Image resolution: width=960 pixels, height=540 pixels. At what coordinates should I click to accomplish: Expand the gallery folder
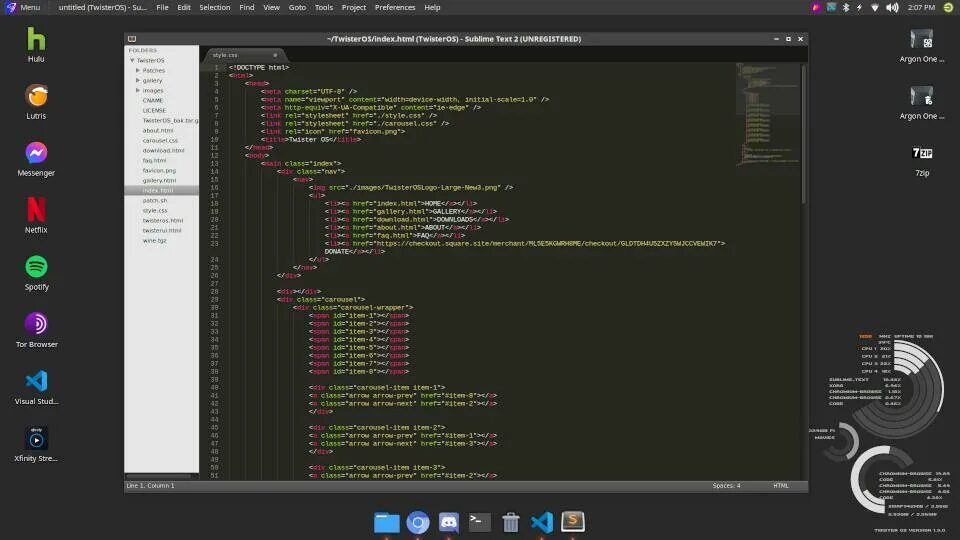point(138,80)
